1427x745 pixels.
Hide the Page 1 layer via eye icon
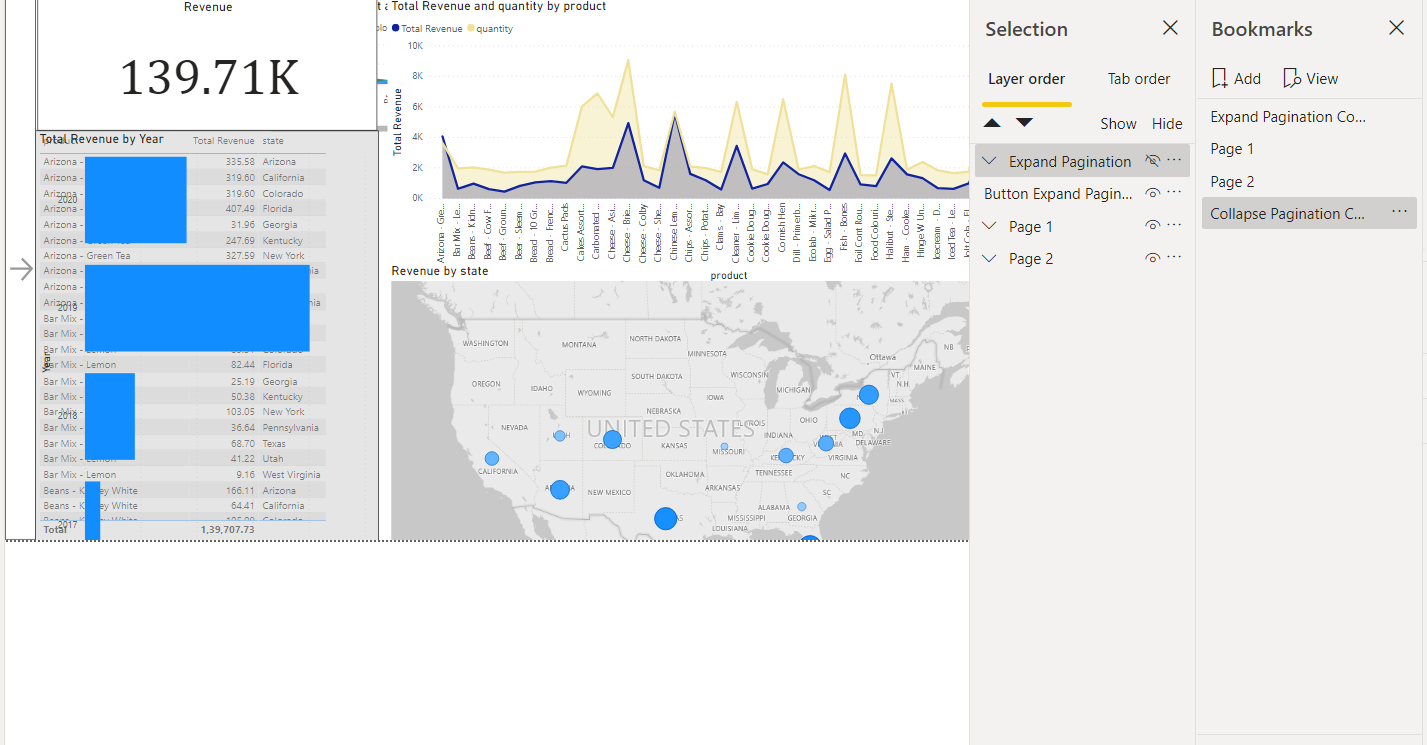[1152, 226]
